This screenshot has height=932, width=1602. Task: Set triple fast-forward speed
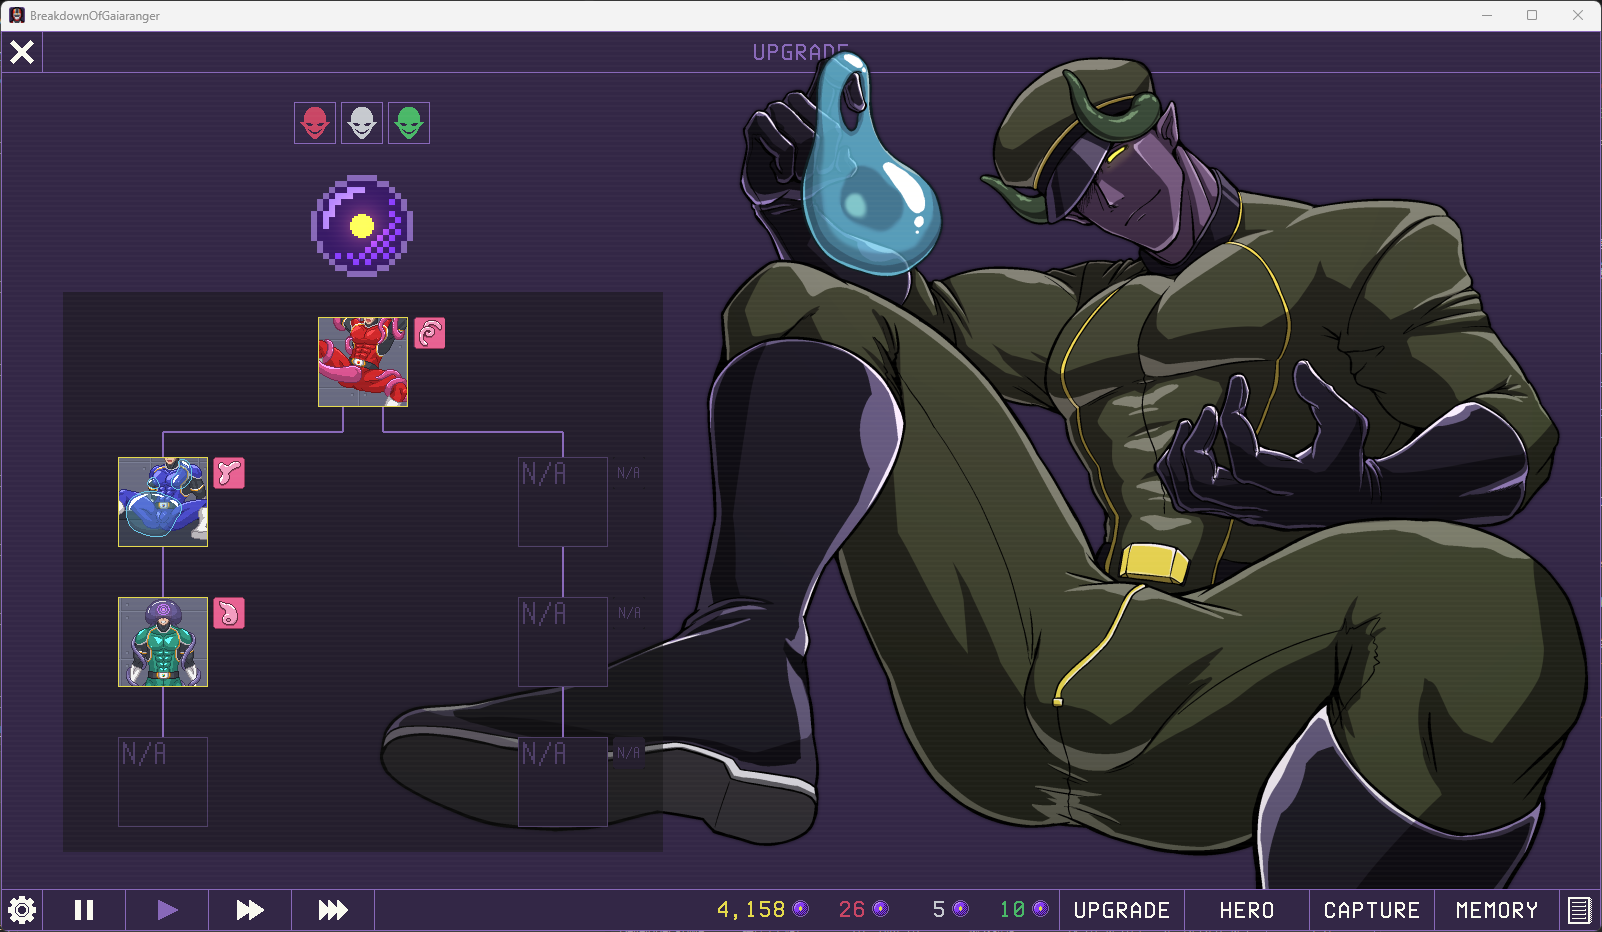333,910
